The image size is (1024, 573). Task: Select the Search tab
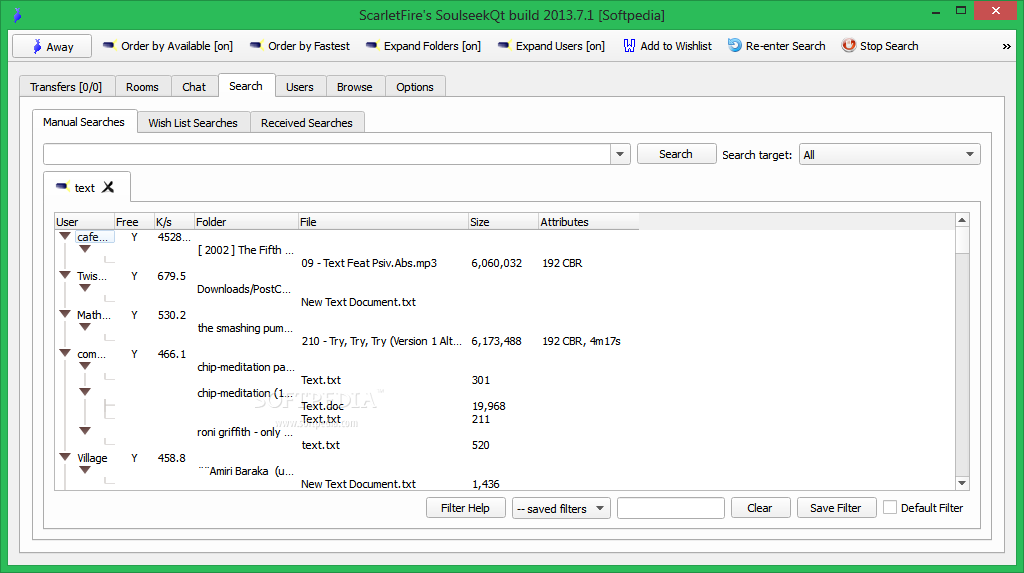(246, 86)
